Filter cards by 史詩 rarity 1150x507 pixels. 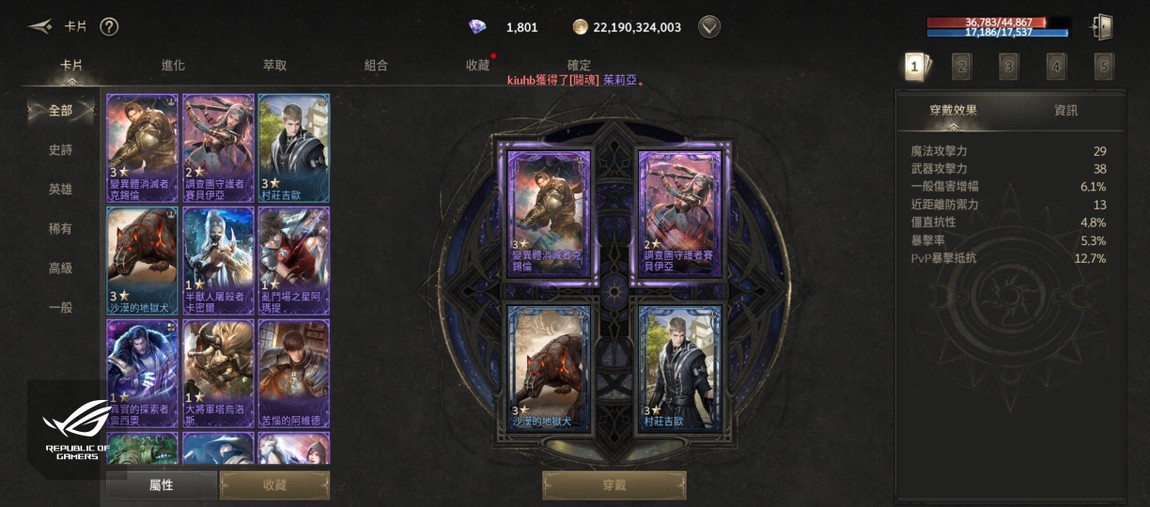tap(61, 150)
